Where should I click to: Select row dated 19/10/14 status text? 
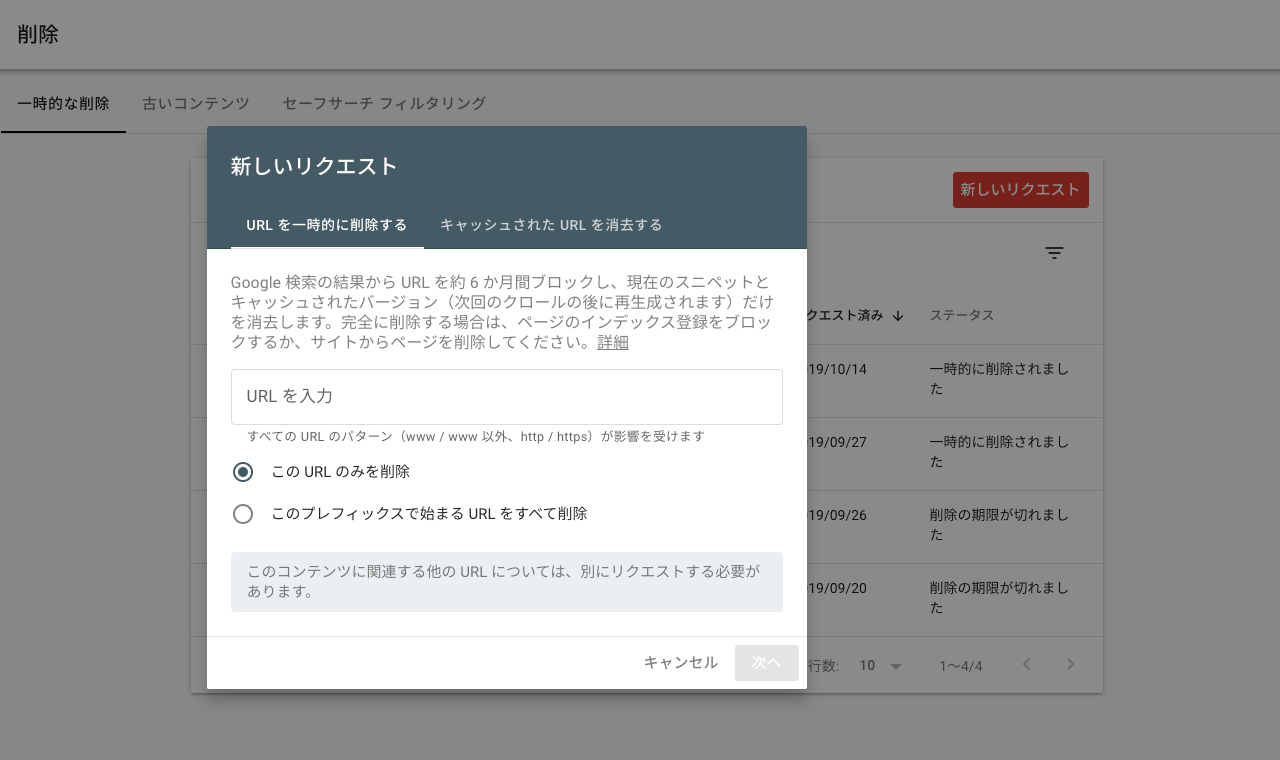1000,379
